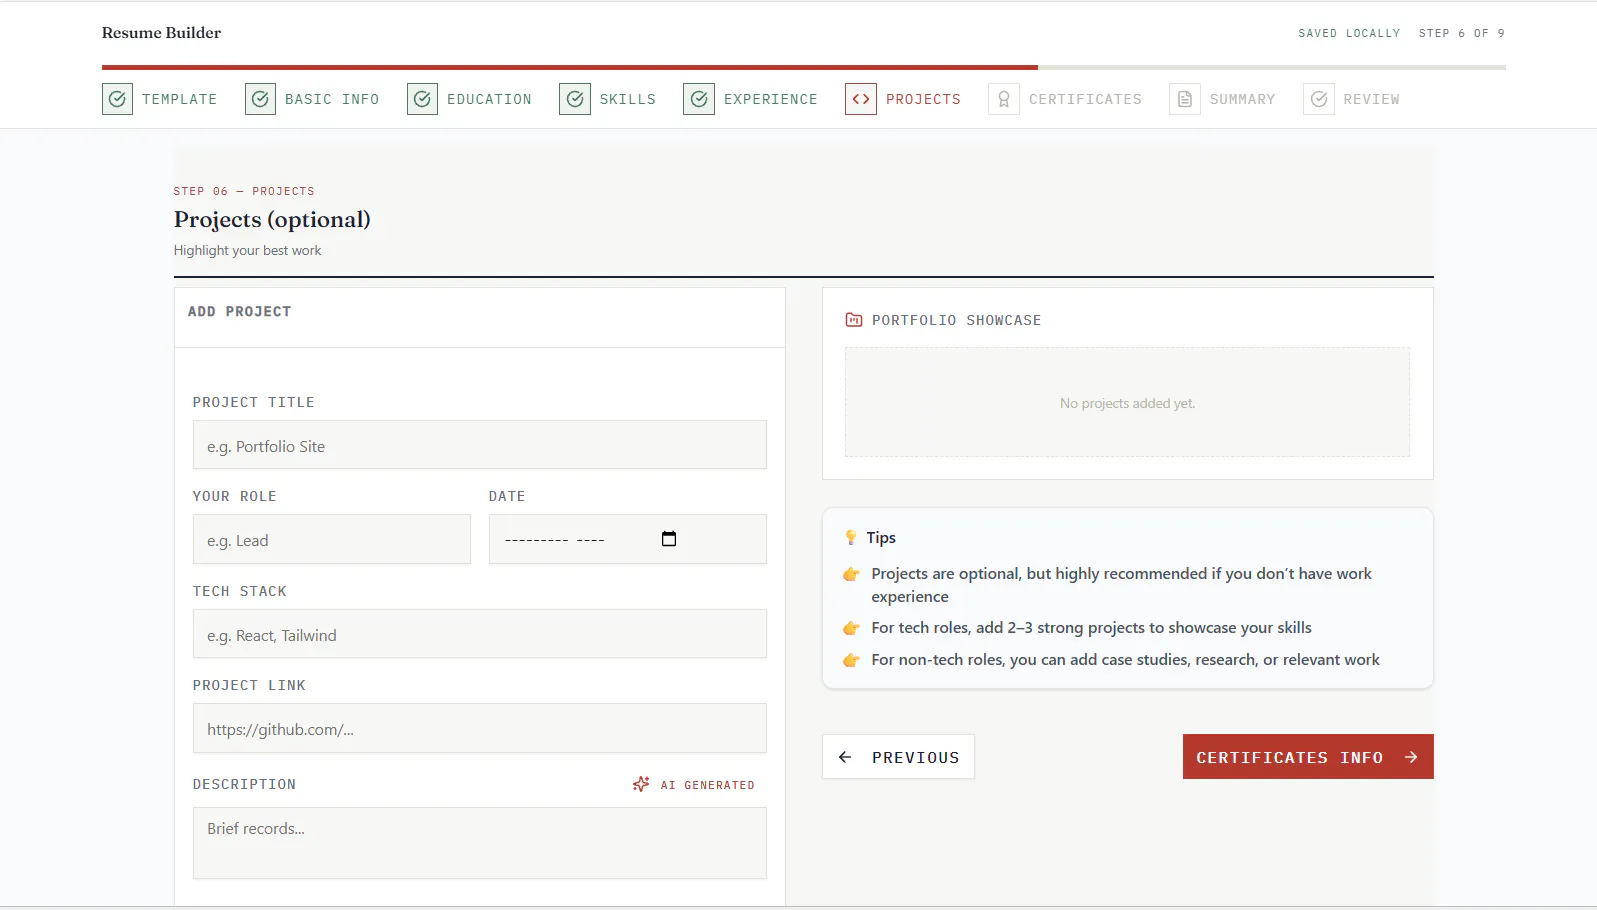This screenshot has width=1597, height=910.
Task: Click the Summary document step icon
Action: tap(1185, 99)
